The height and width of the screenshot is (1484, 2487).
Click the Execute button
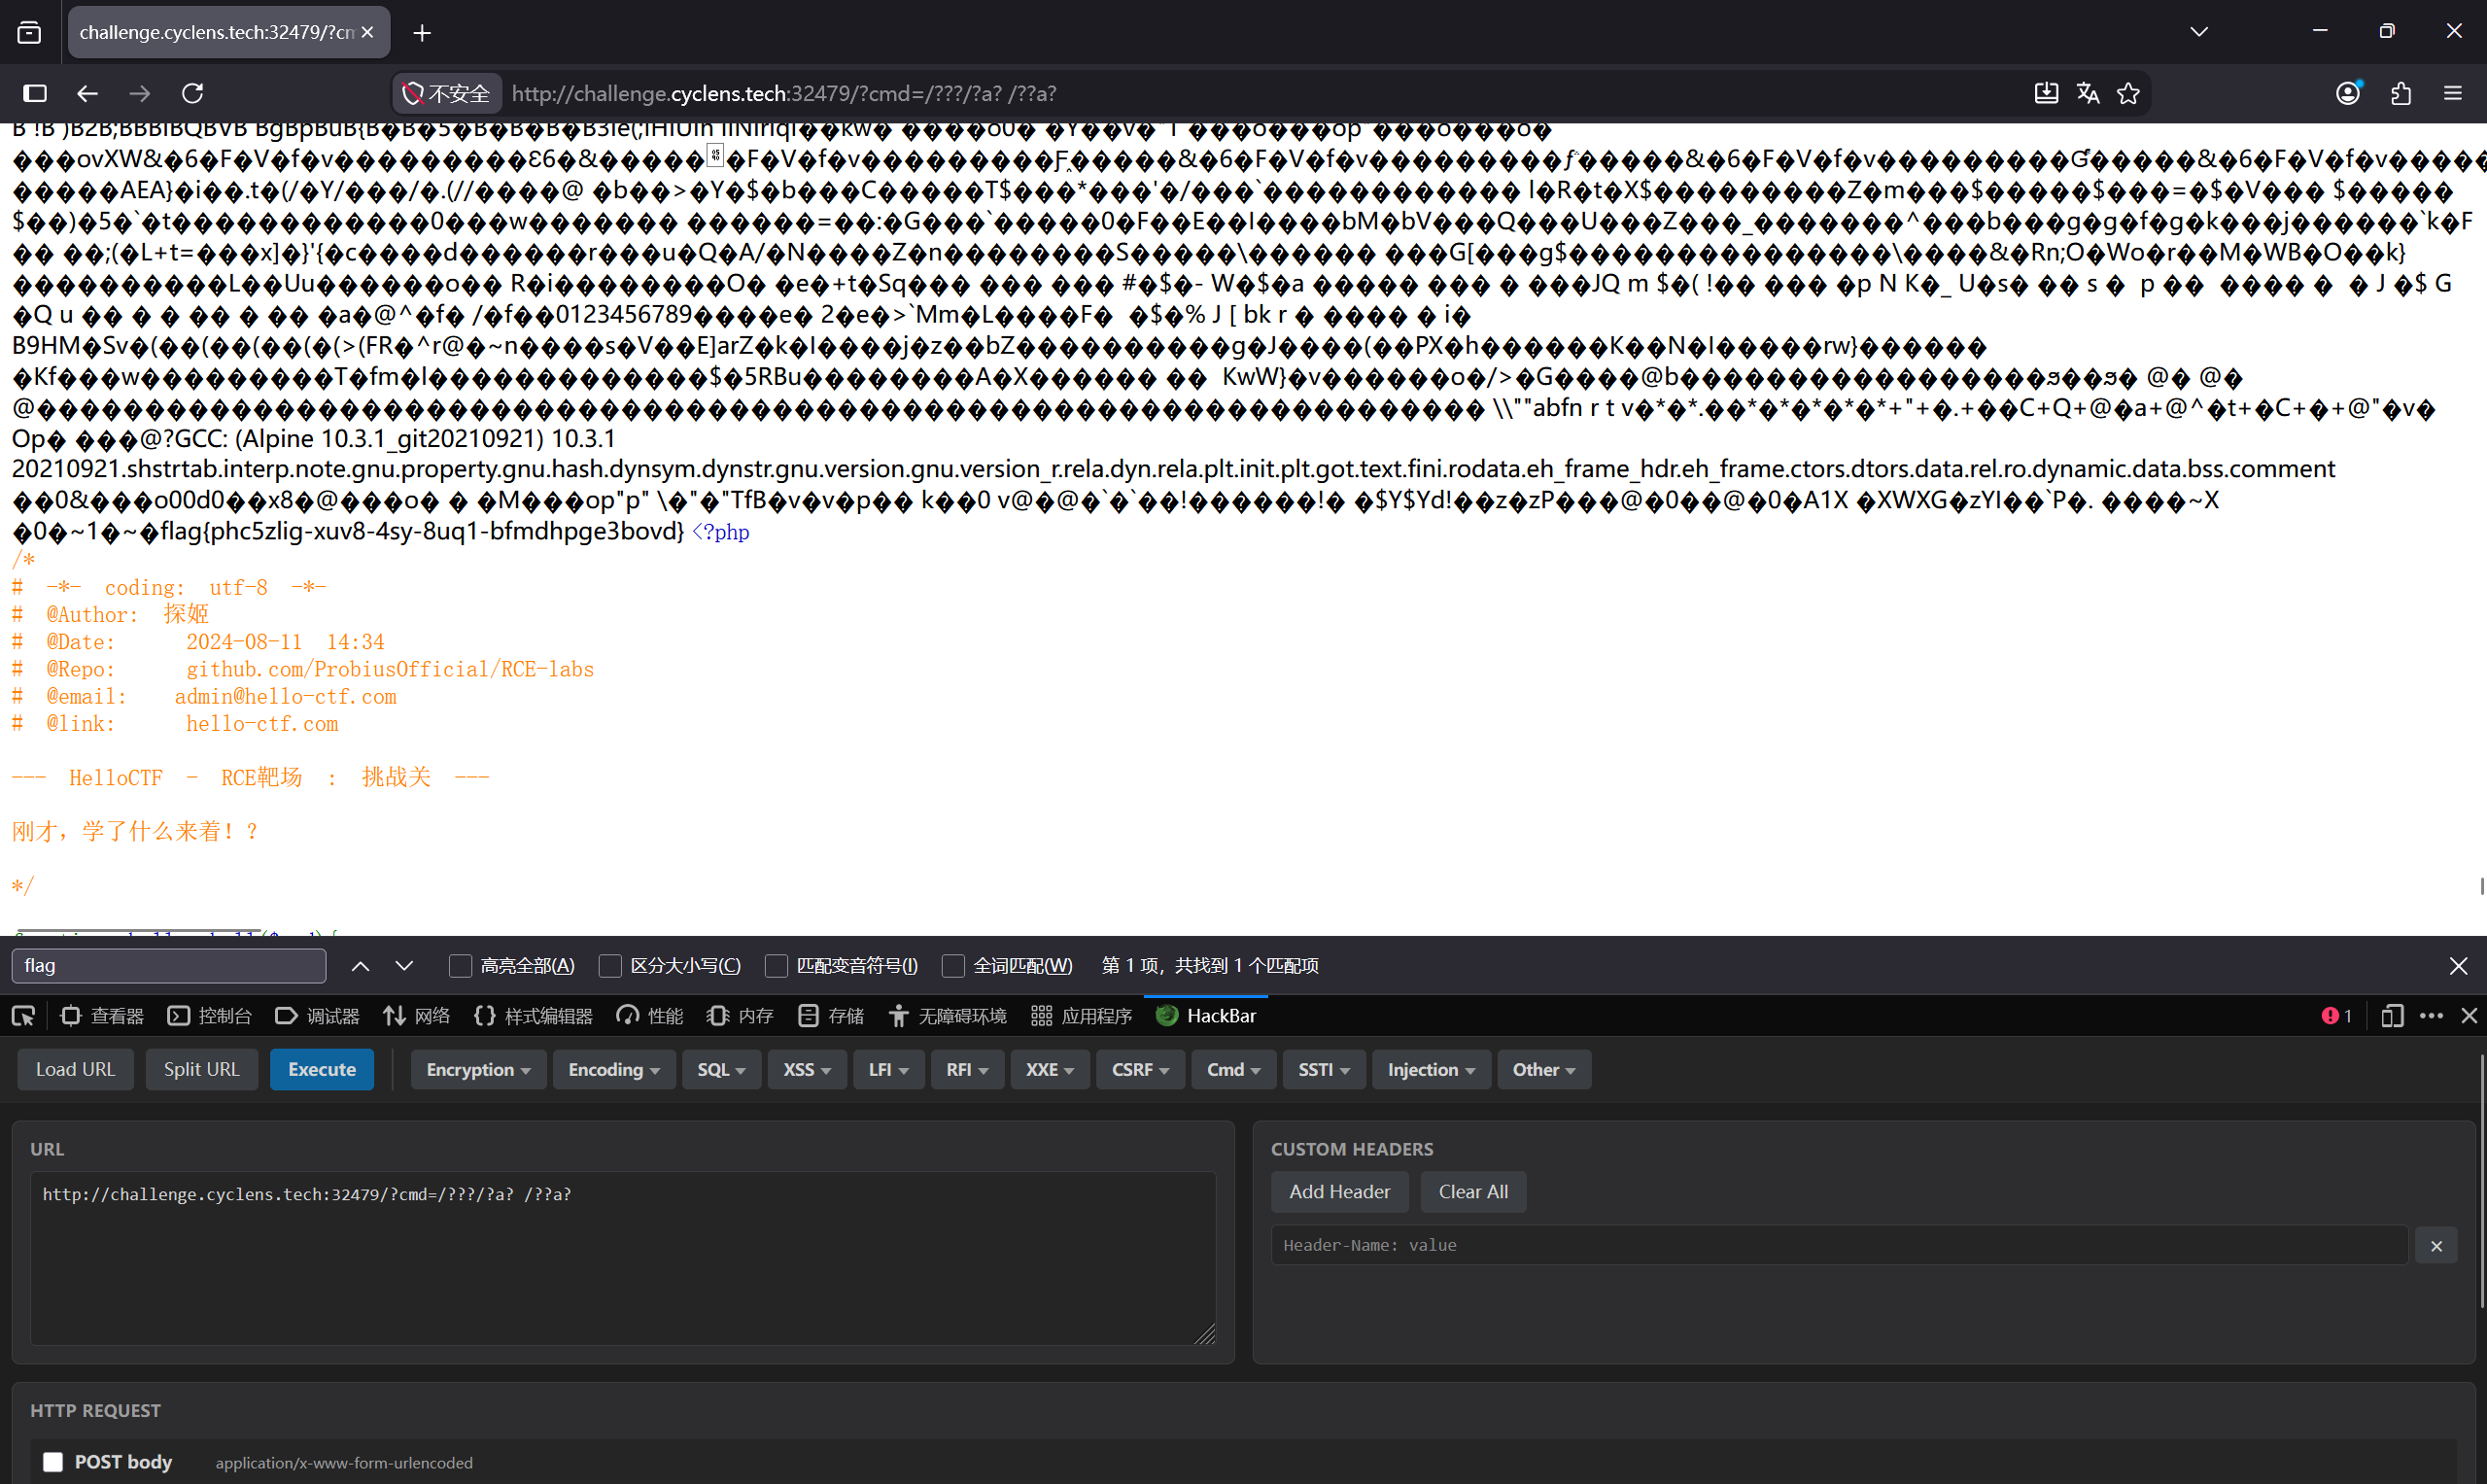322,1070
